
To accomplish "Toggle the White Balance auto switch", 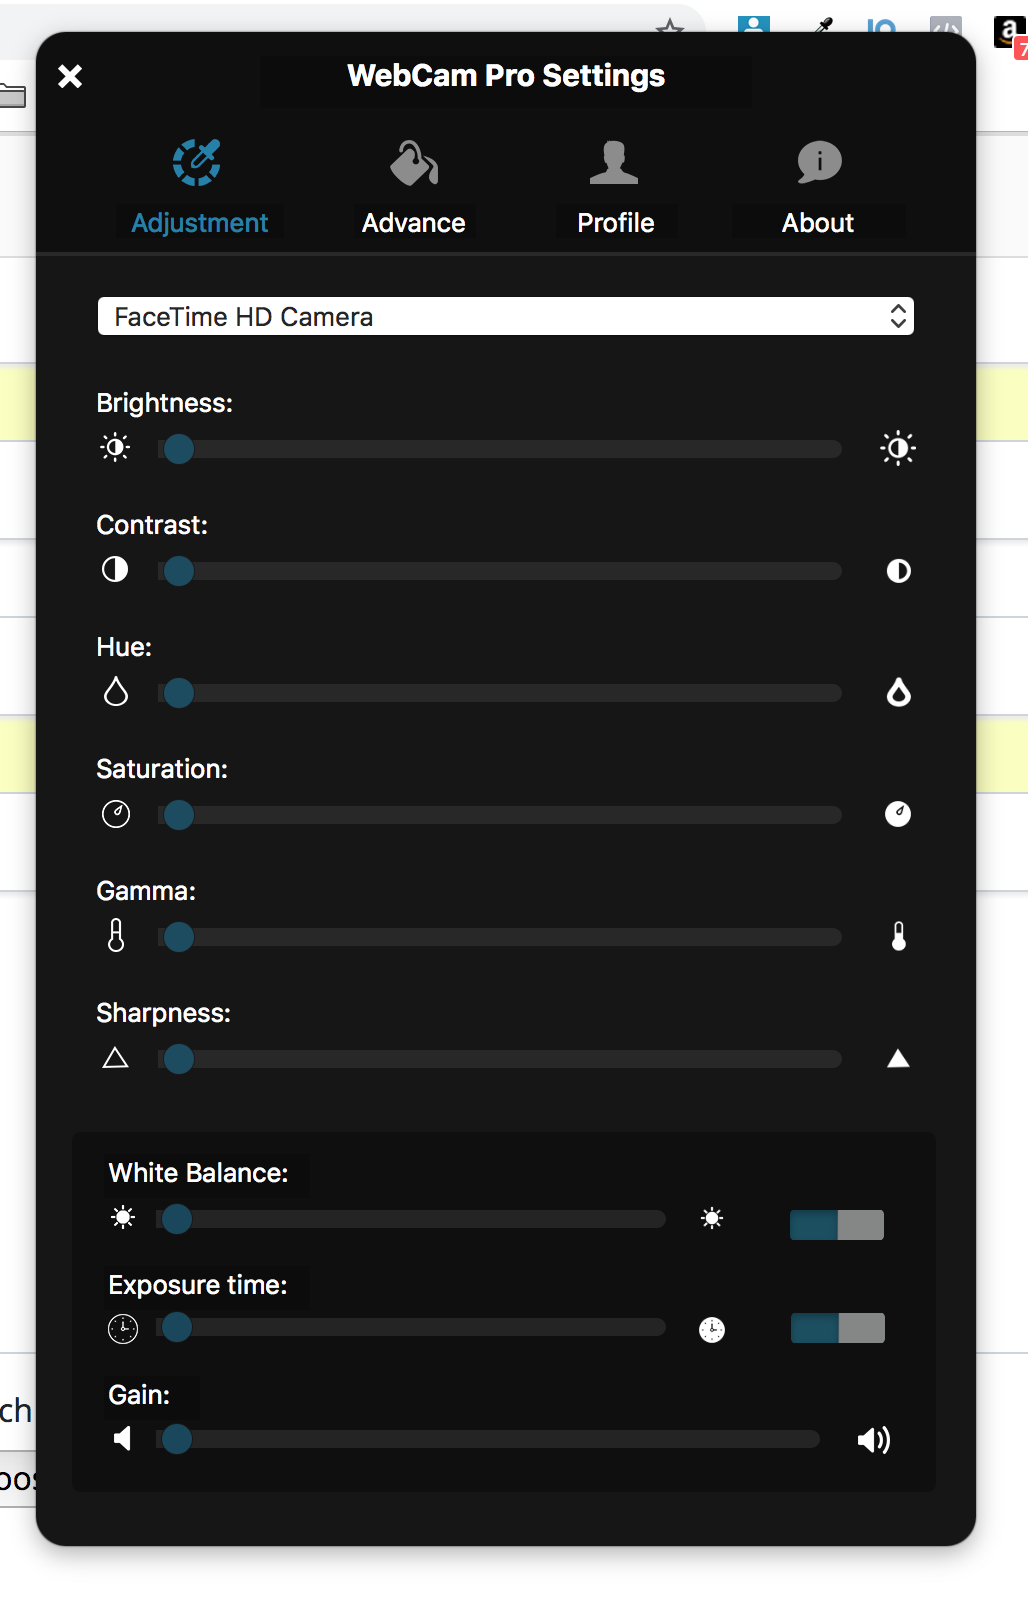I will [x=837, y=1225].
